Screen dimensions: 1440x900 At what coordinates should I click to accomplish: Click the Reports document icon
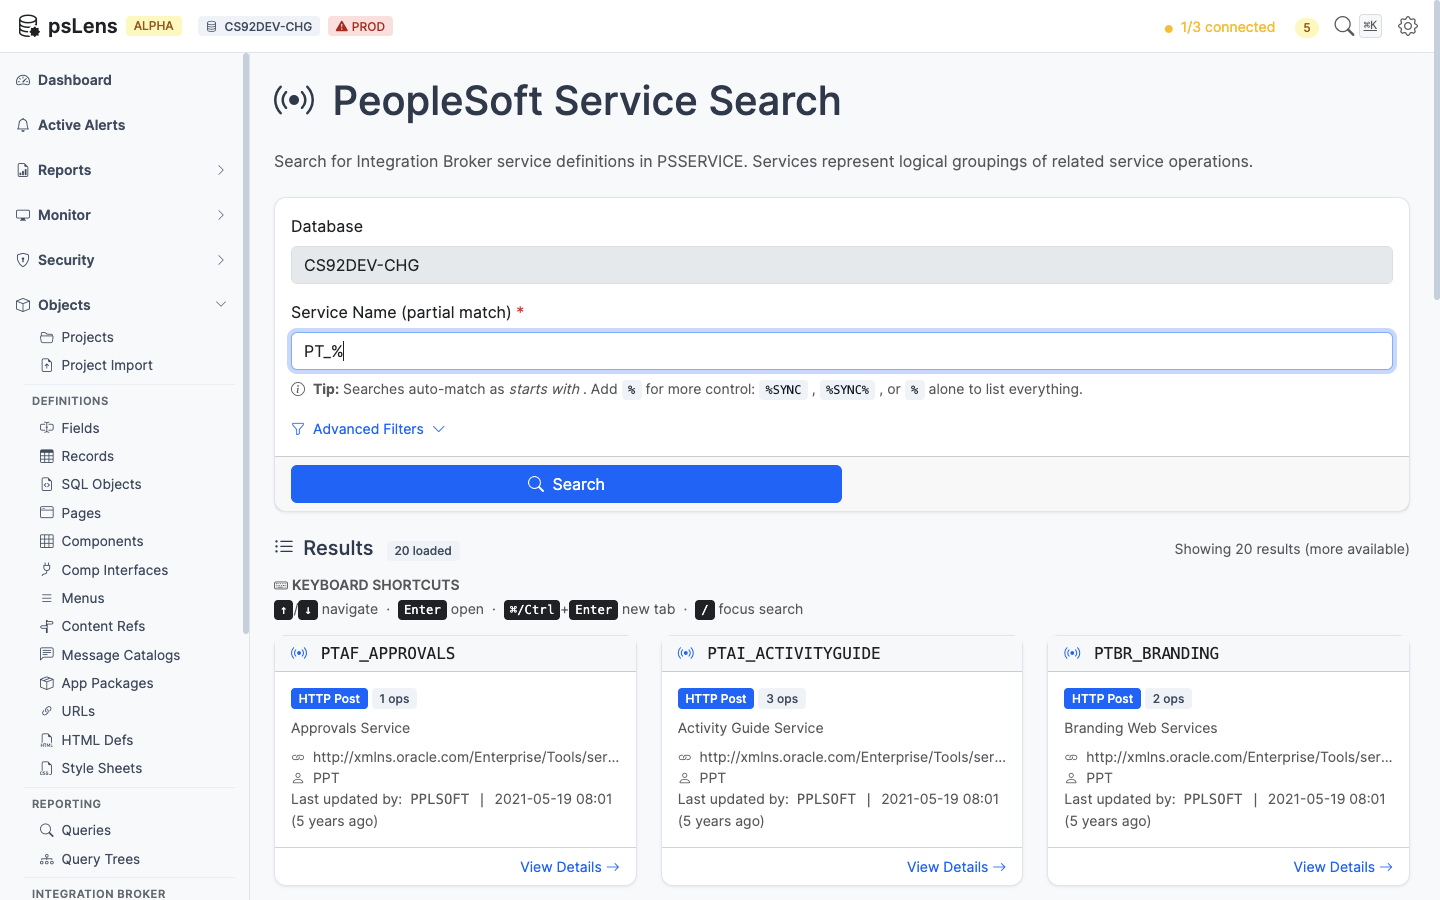click(23, 170)
